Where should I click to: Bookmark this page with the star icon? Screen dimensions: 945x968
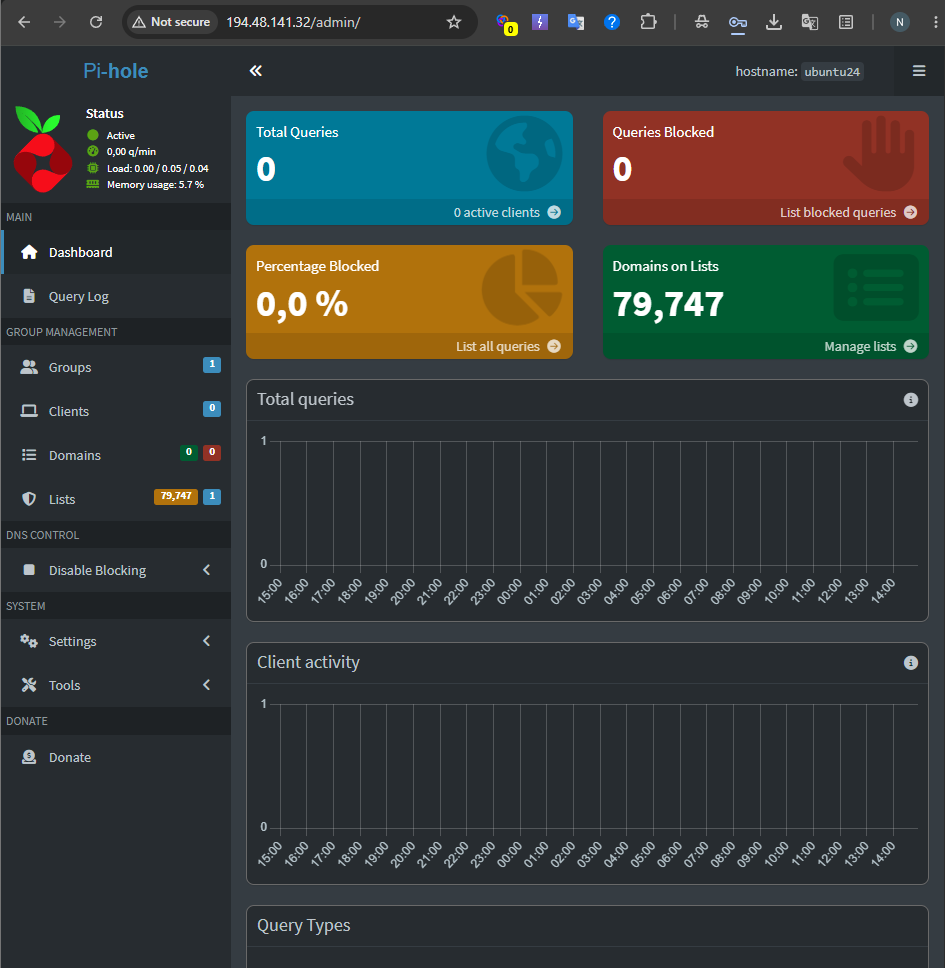point(454,22)
